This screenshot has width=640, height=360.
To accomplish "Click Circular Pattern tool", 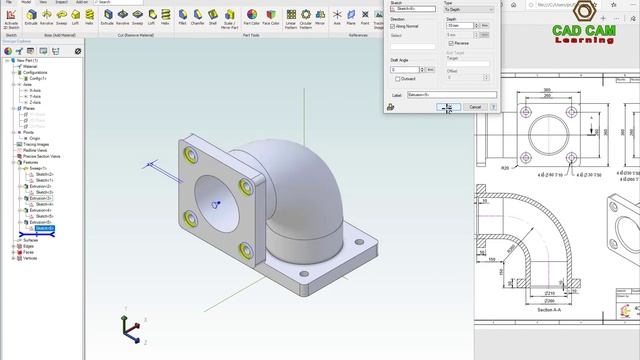I will coord(306,19).
